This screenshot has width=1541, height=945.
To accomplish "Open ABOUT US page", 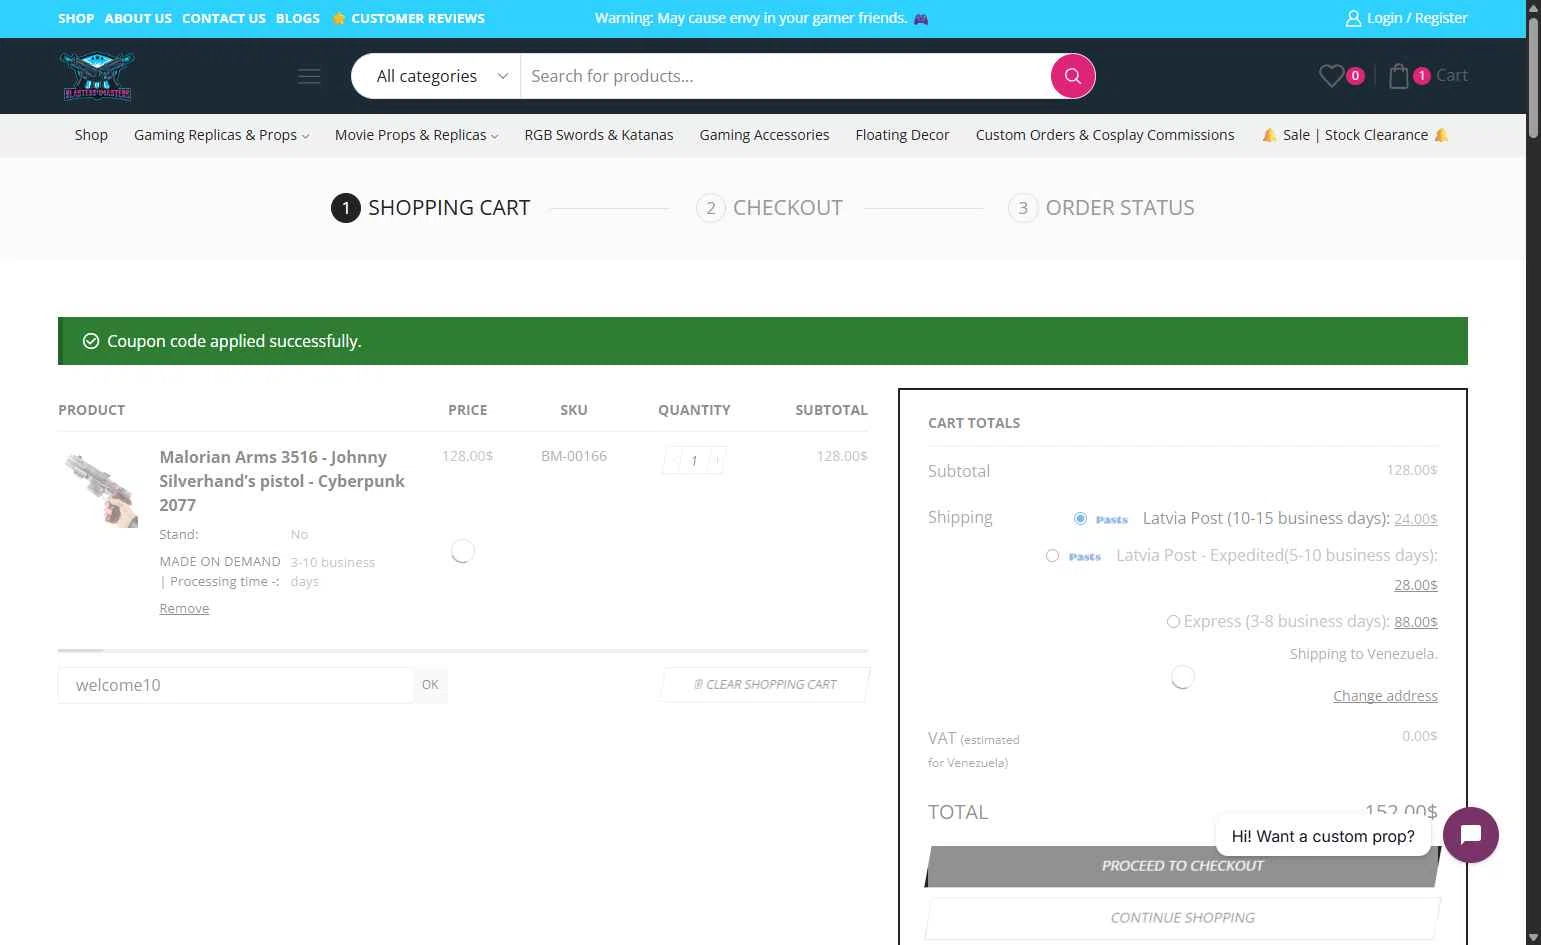I will click(x=138, y=18).
